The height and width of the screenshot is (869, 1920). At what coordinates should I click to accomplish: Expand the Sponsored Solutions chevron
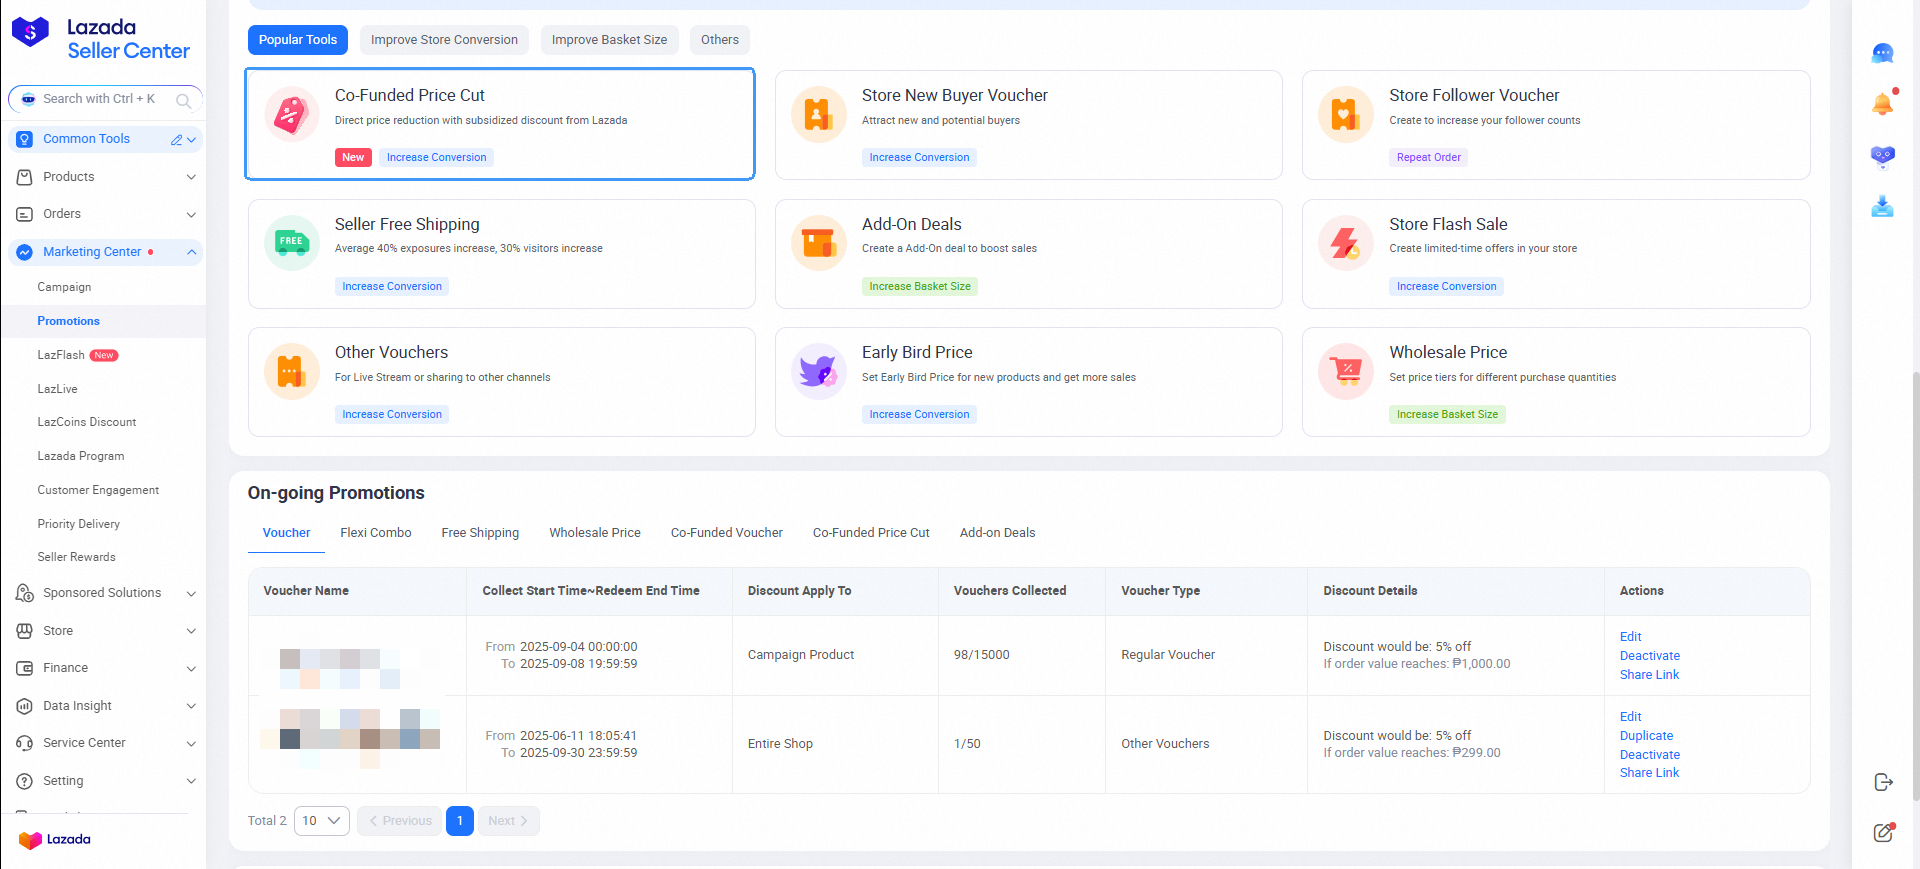click(x=191, y=593)
